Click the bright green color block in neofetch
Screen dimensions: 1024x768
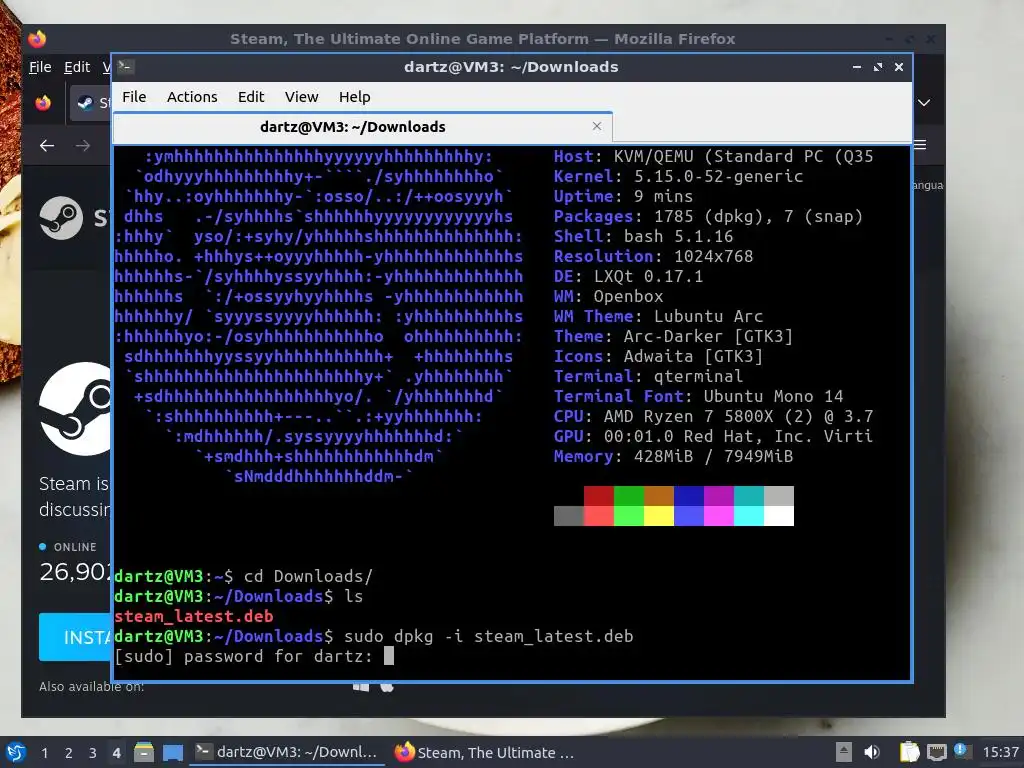(628, 516)
